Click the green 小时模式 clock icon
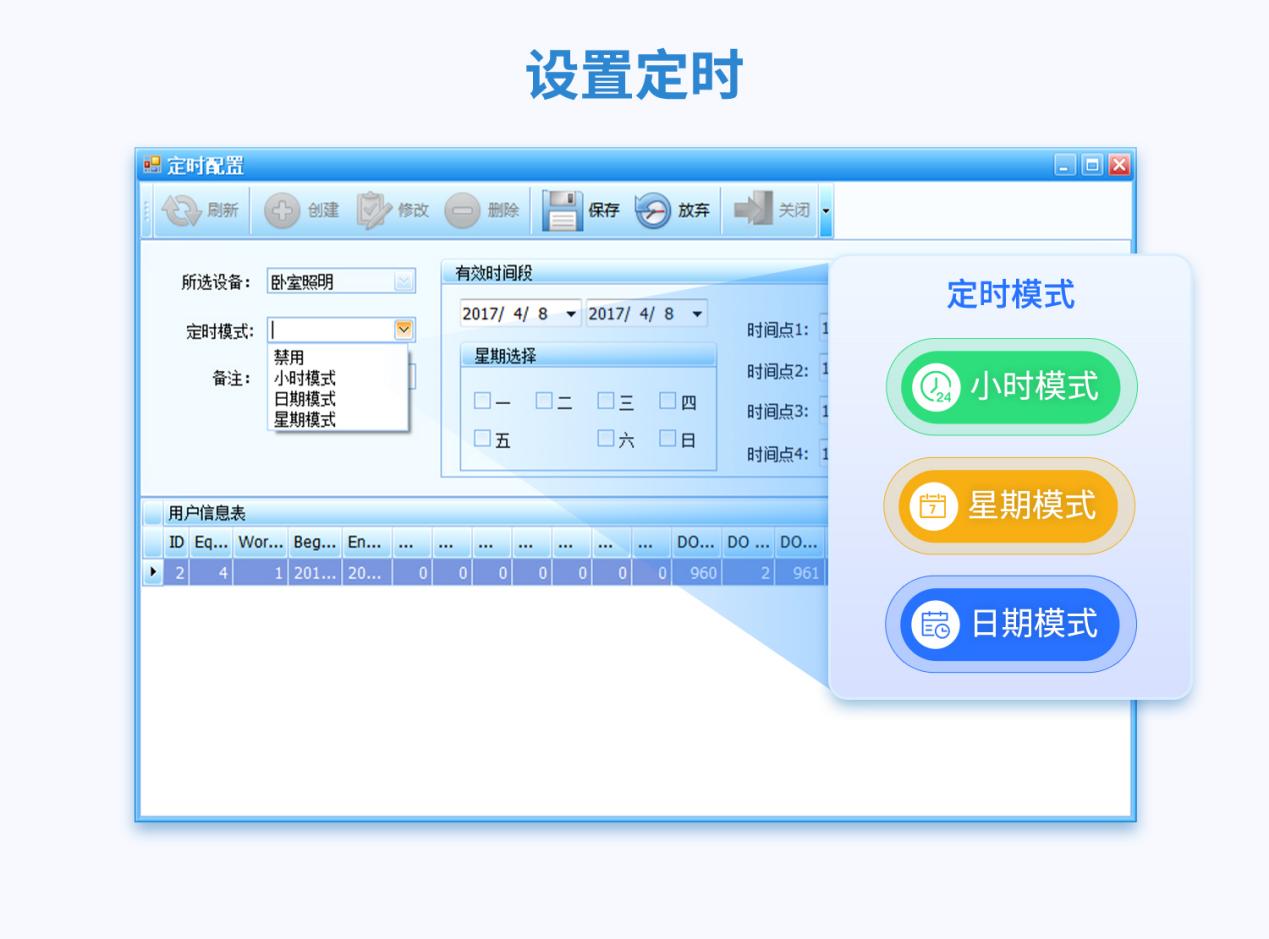 (x=937, y=387)
